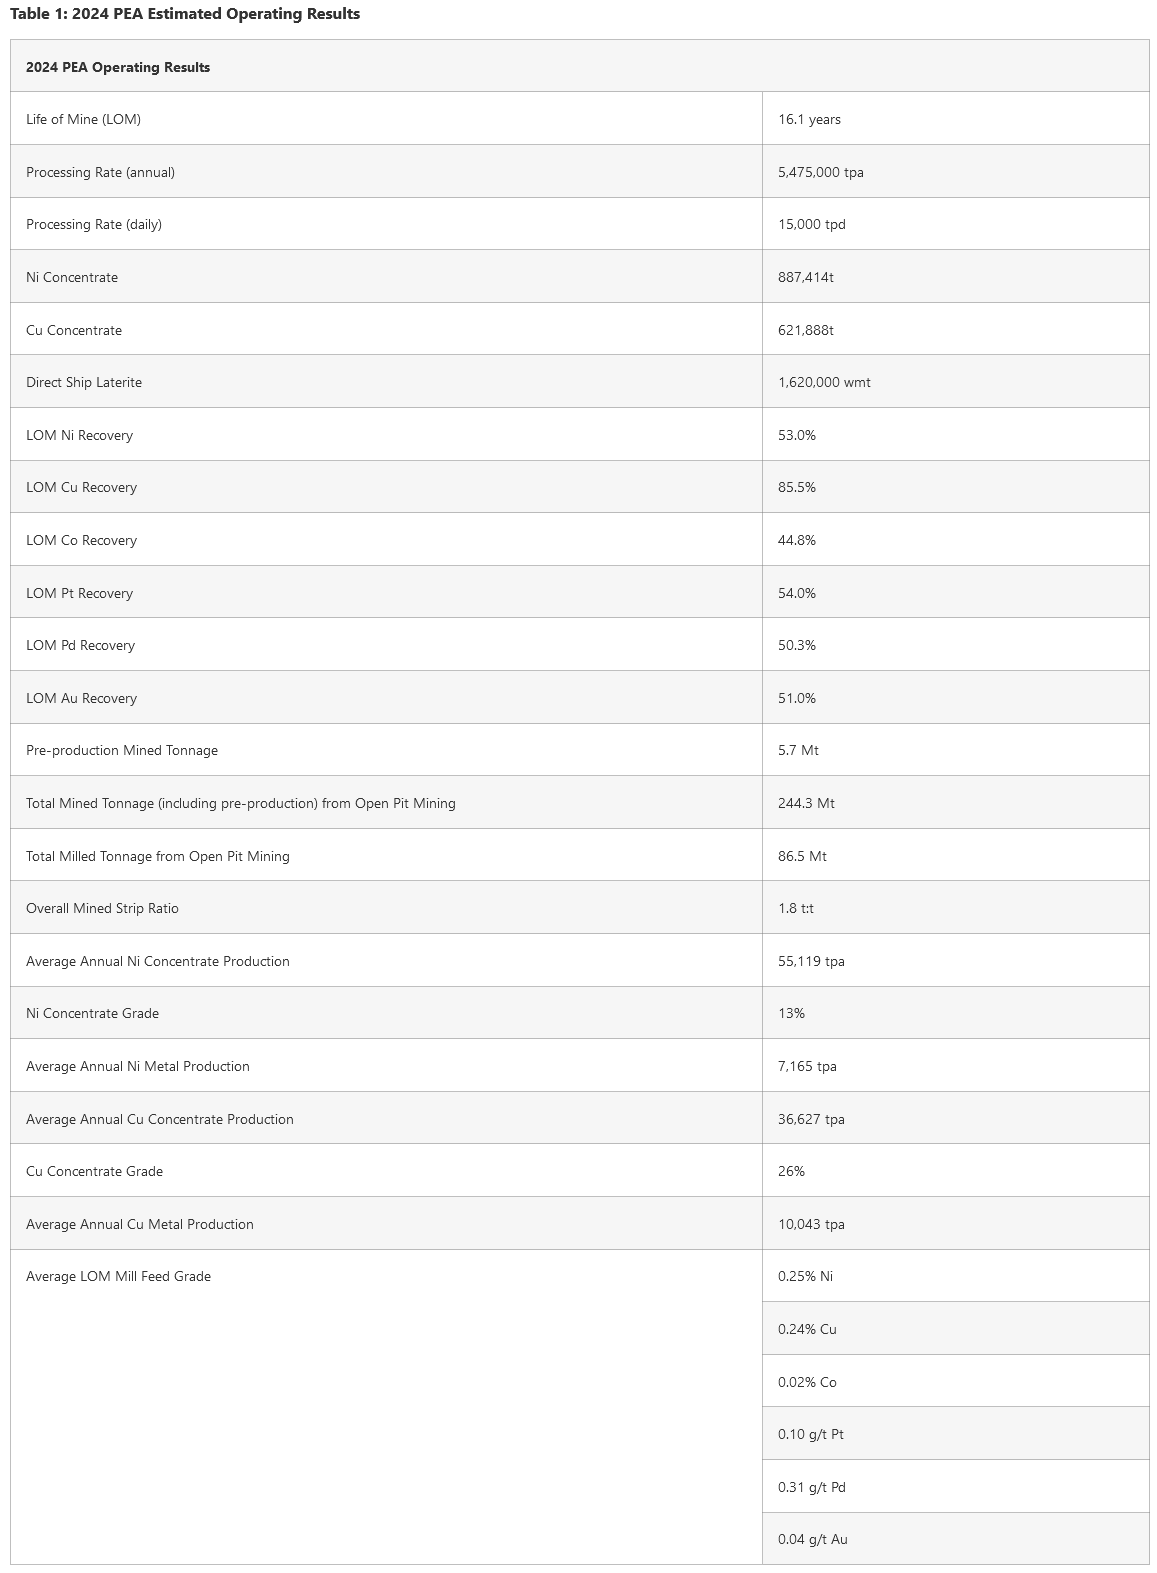This screenshot has width=1157, height=1573.
Task: Click the 'LOM Pd Recovery' label cell
Action: [80, 645]
